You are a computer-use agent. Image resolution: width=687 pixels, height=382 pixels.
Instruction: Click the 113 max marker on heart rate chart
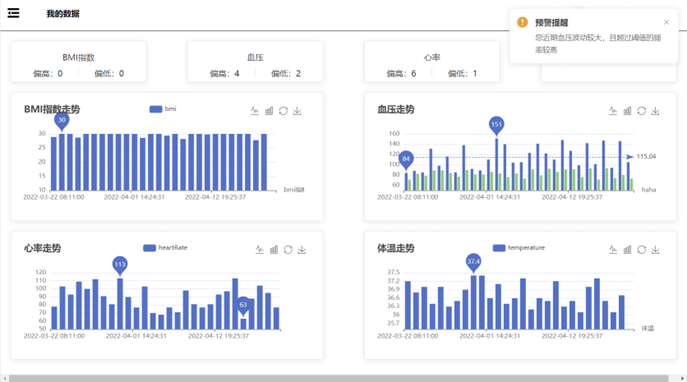[120, 265]
